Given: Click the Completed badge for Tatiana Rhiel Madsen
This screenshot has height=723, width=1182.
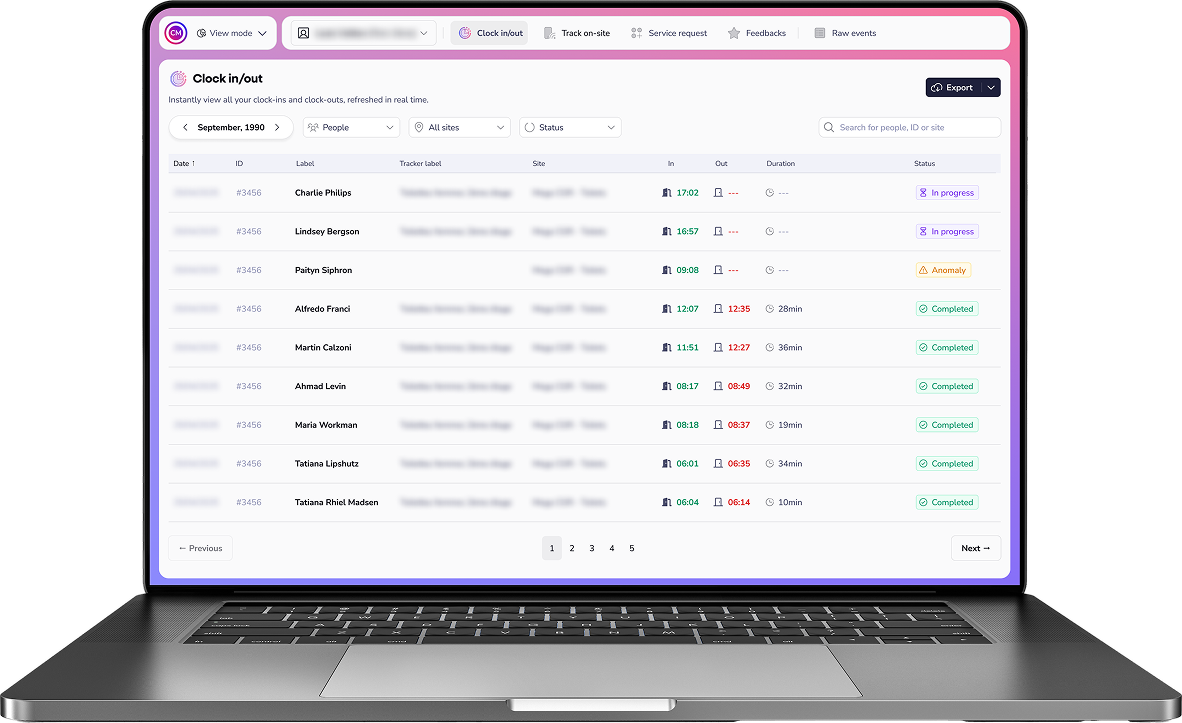Looking at the screenshot, I should point(947,502).
